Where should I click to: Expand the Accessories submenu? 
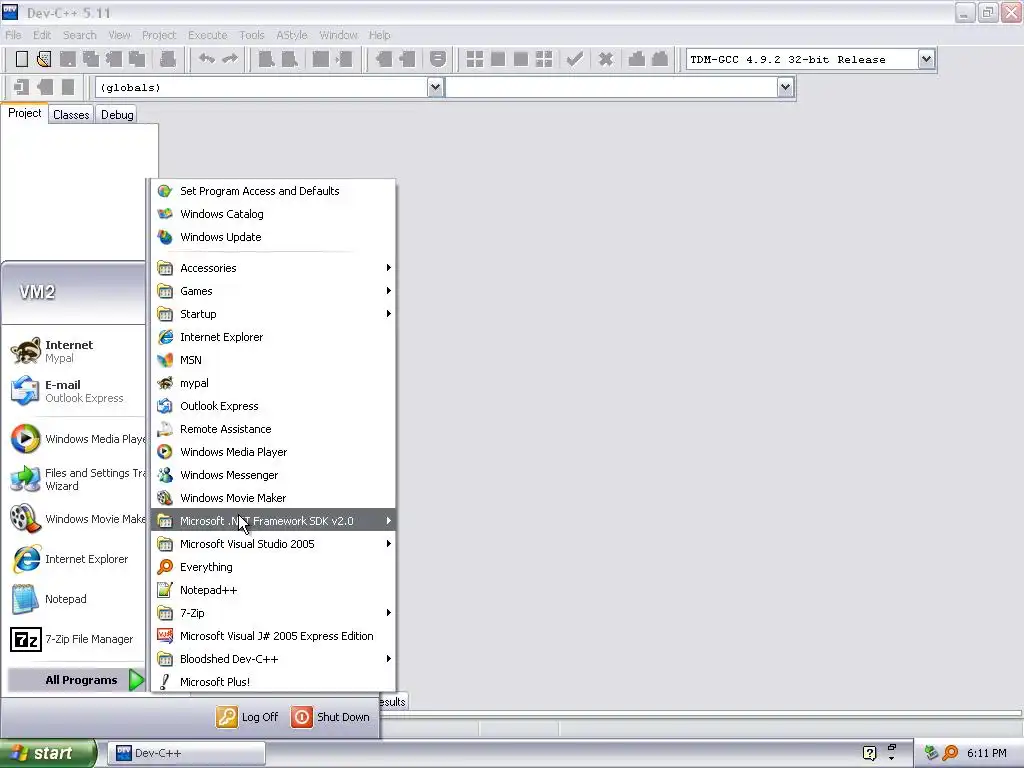tap(273, 268)
